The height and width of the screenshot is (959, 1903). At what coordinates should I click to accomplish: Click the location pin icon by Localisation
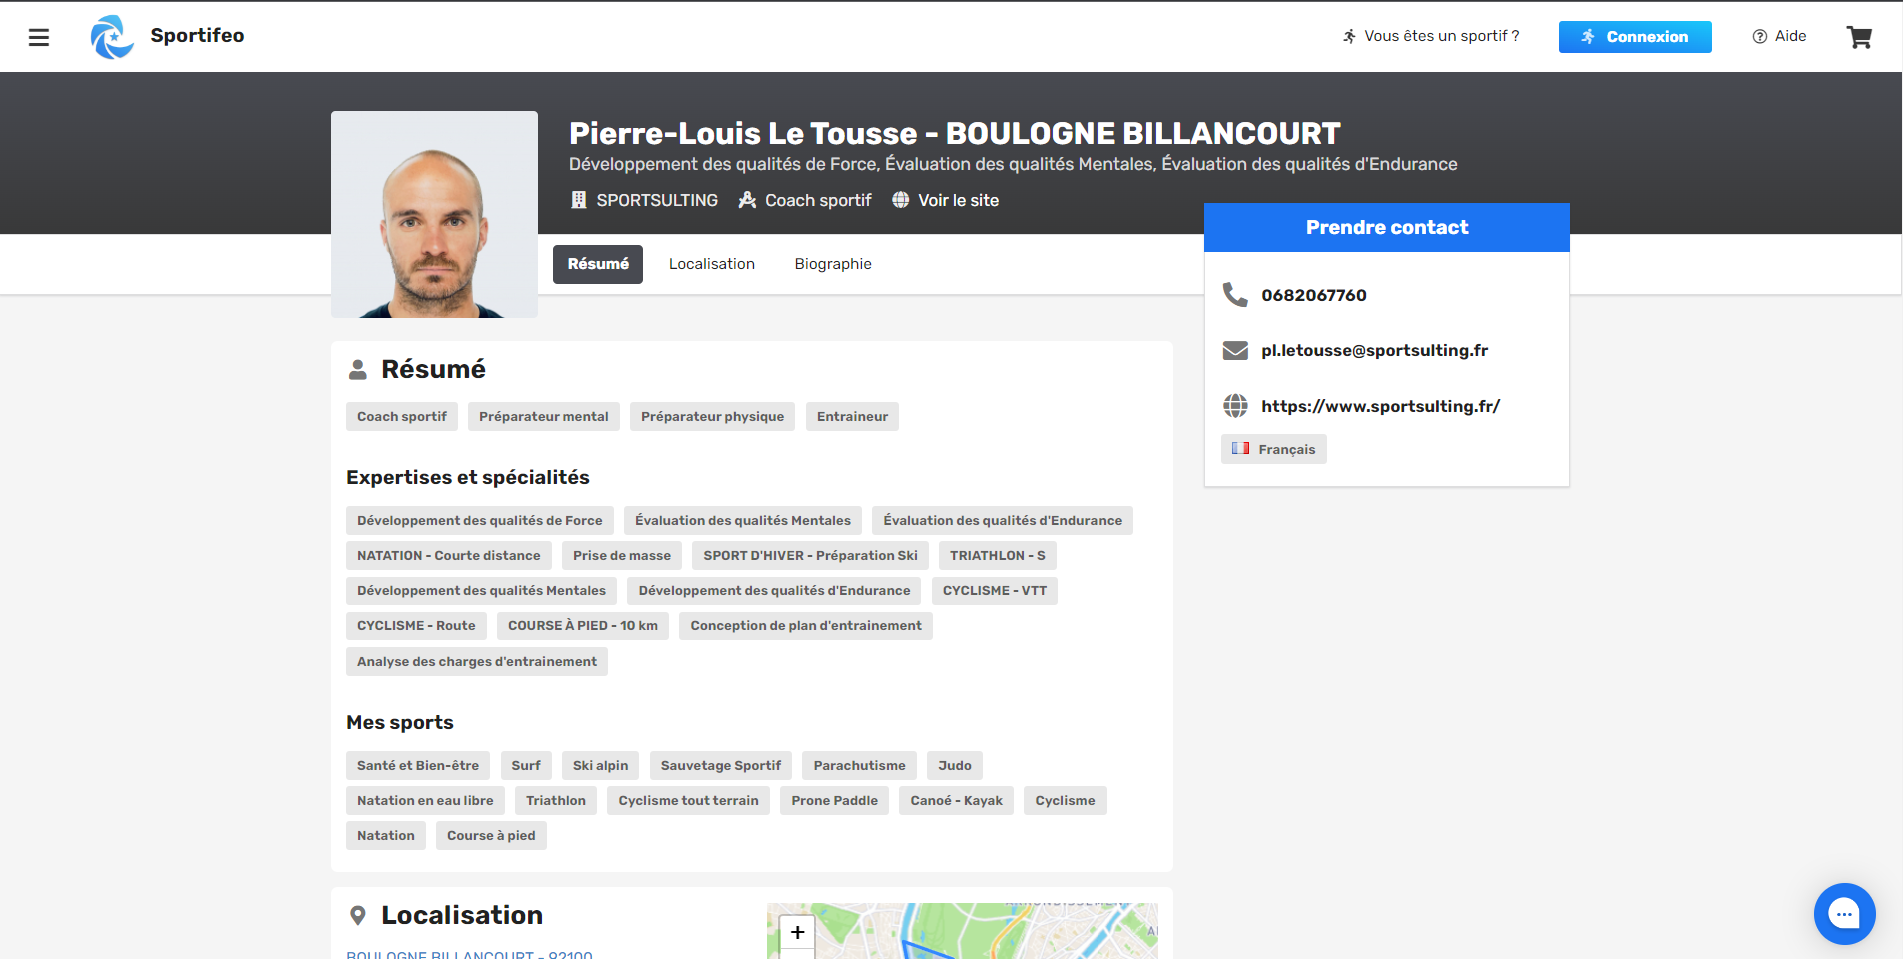pos(357,916)
